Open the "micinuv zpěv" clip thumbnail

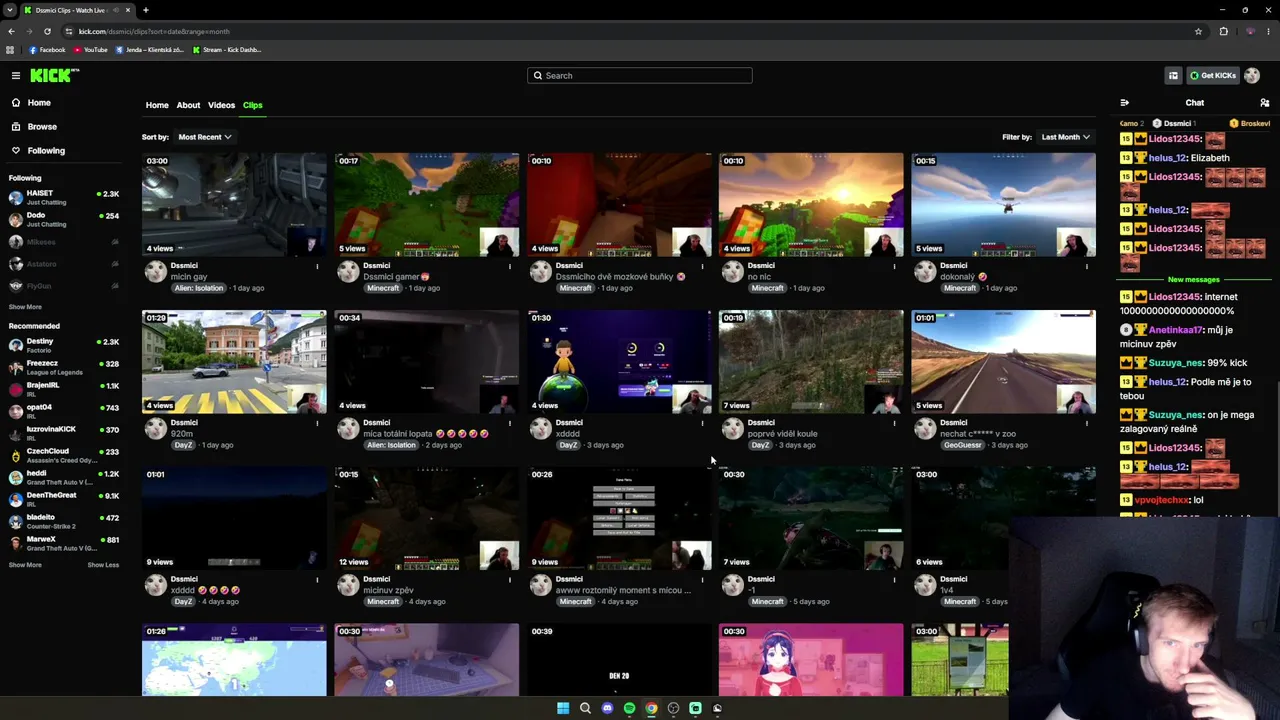[x=427, y=518]
